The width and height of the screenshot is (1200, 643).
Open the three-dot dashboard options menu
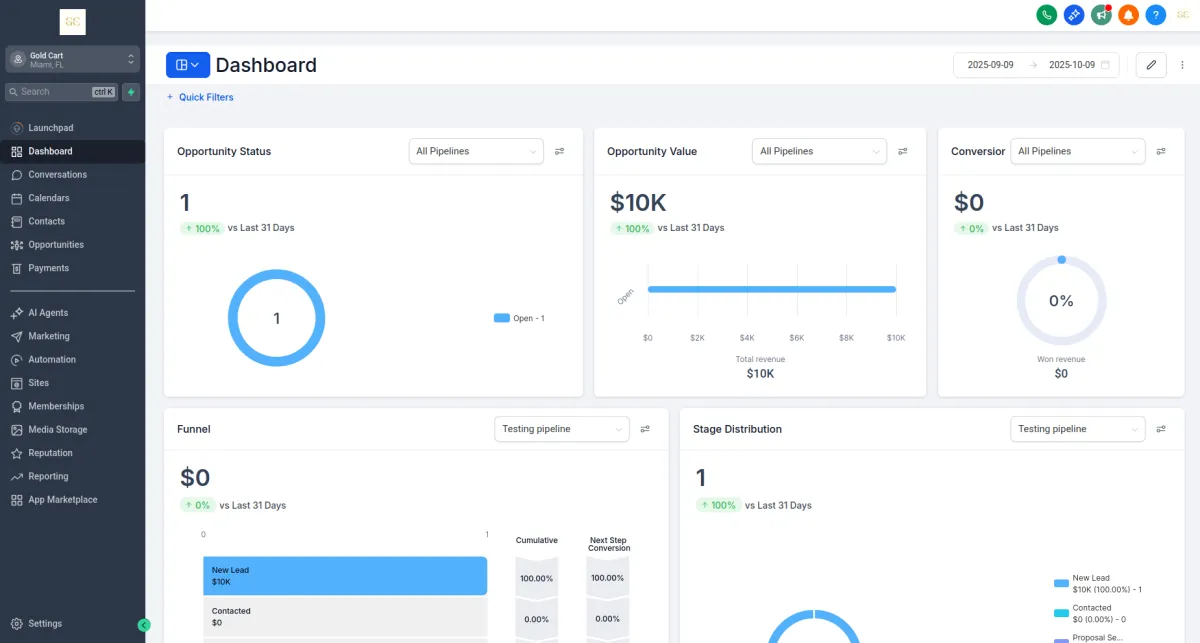click(1182, 65)
